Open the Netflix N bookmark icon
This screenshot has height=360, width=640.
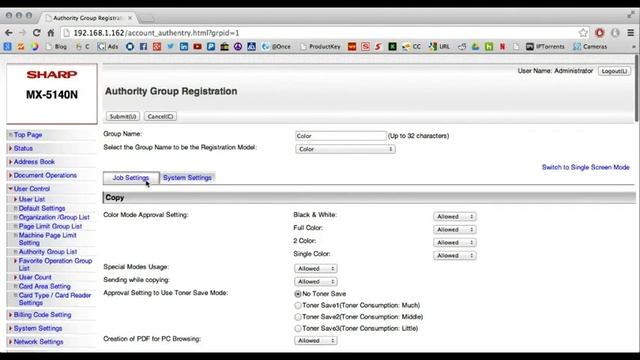coord(502,47)
